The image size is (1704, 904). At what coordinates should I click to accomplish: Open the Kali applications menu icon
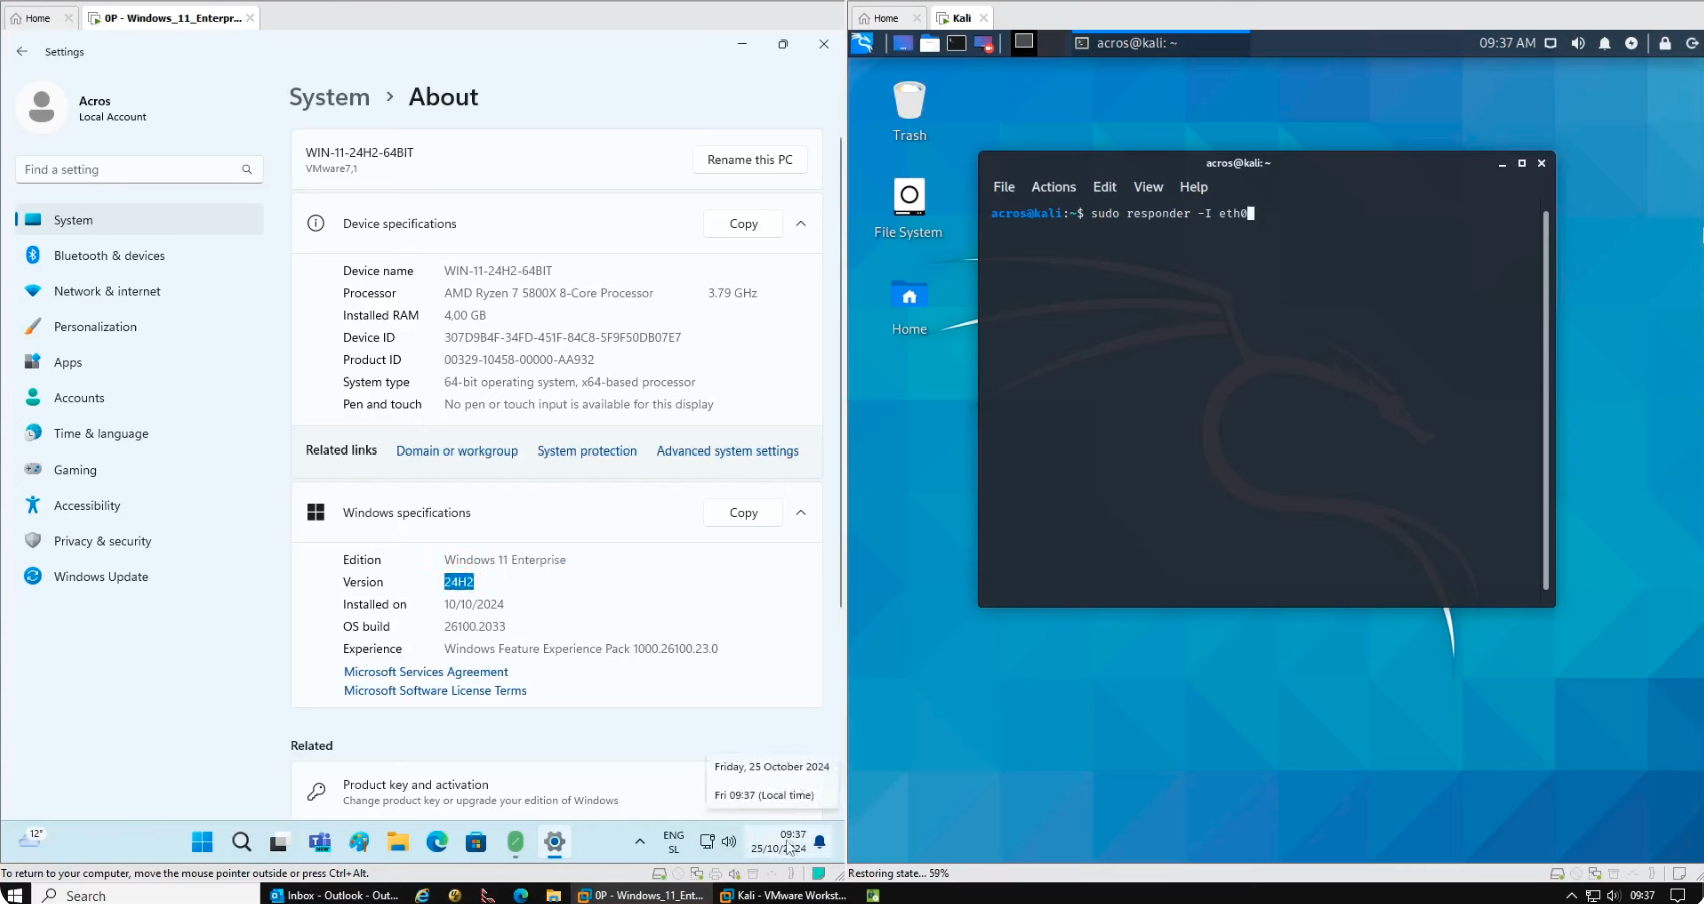coord(863,43)
